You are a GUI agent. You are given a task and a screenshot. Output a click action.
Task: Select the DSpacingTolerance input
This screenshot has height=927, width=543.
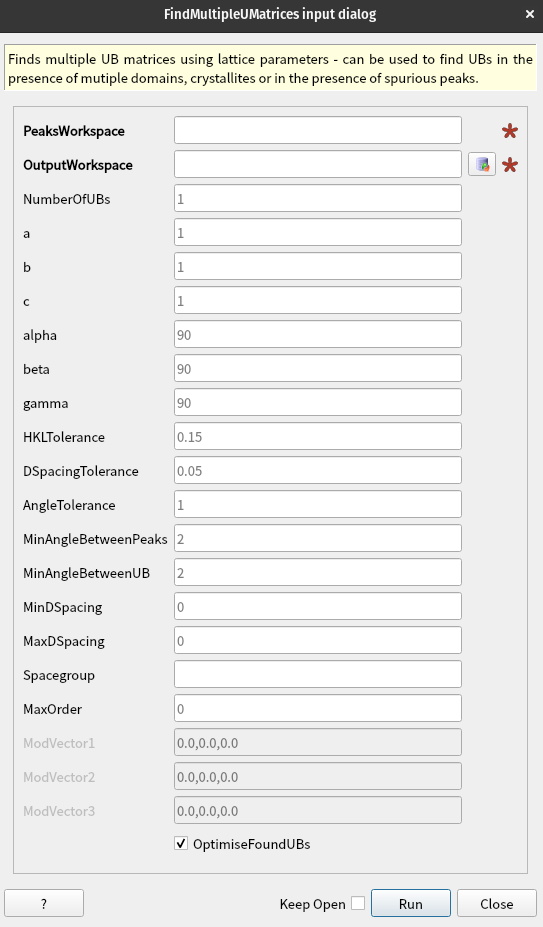tap(318, 471)
